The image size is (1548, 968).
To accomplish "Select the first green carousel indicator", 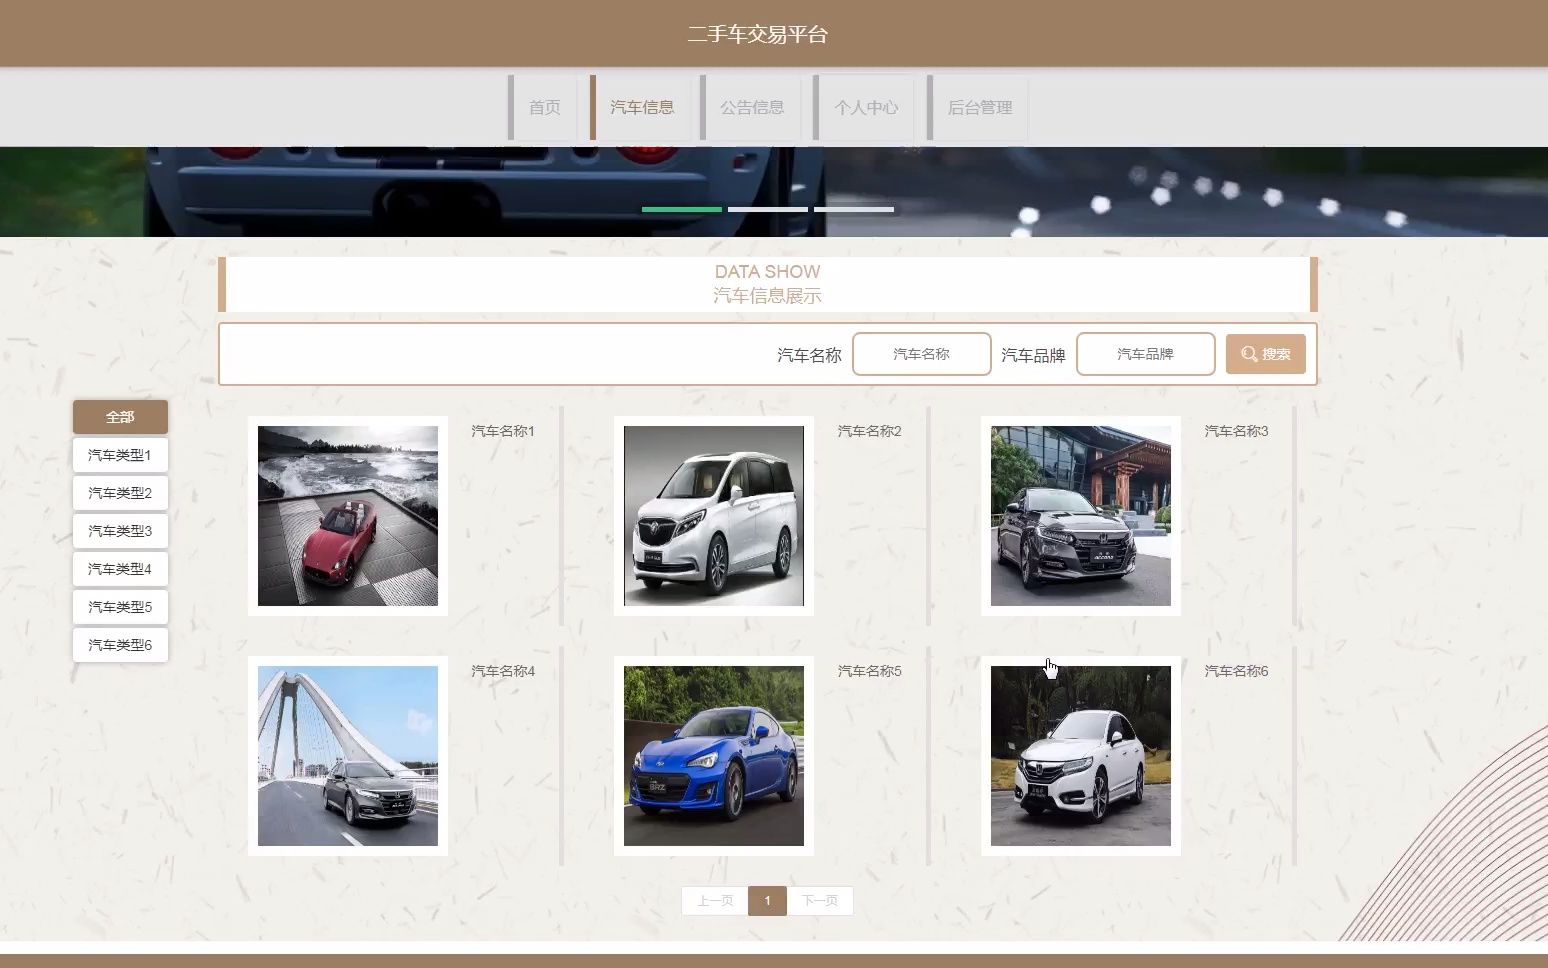I will [x=682, y=209].
